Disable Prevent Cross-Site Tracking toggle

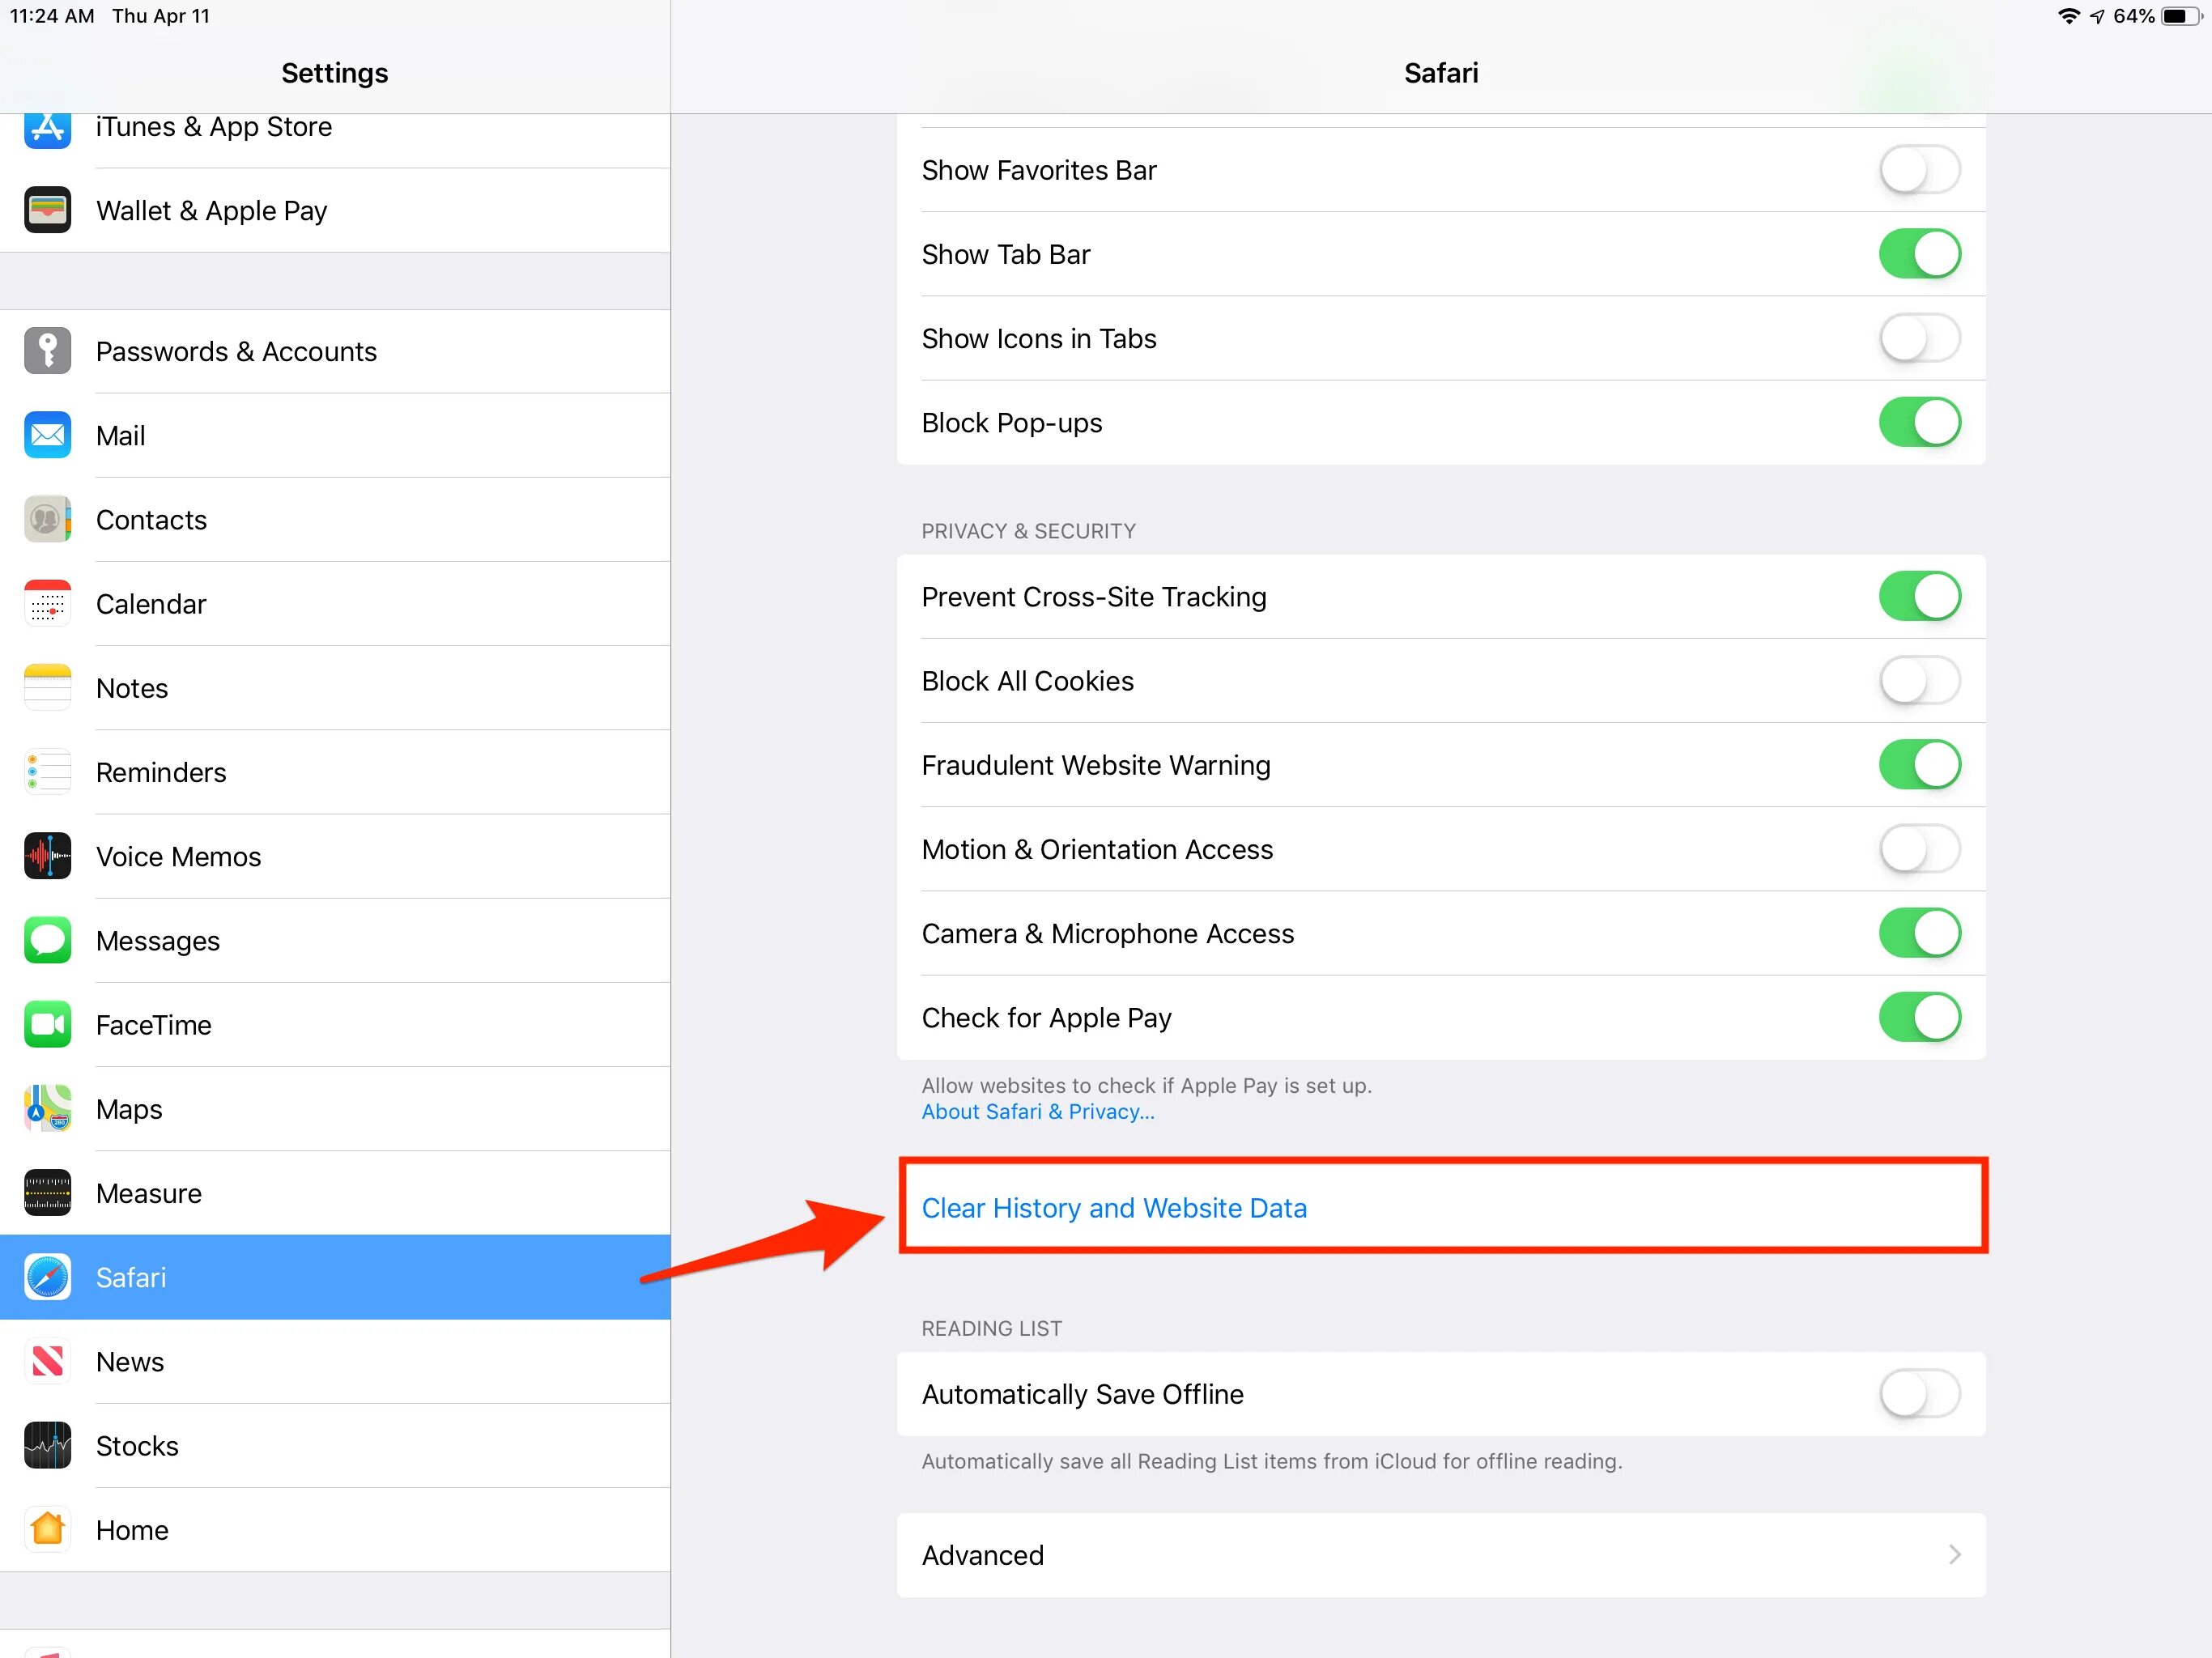click(x=1917, y=596)
